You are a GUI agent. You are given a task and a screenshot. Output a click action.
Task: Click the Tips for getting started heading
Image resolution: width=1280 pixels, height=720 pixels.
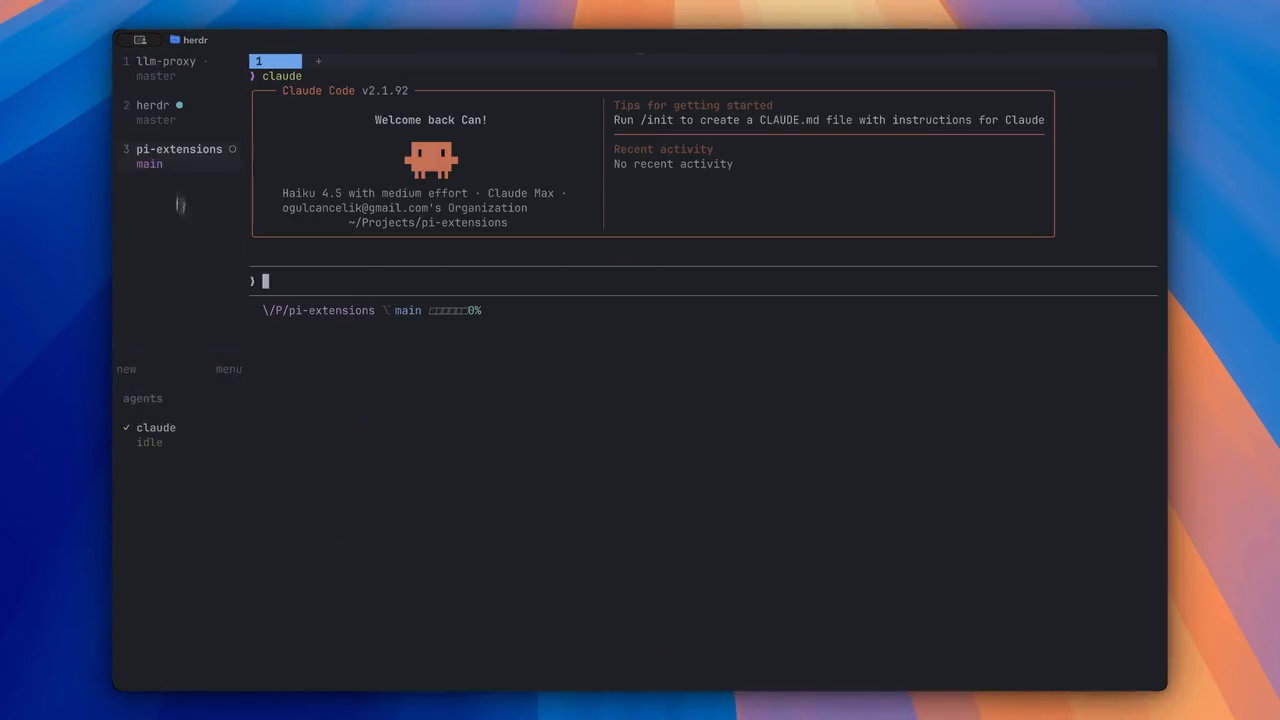point(693,105)
